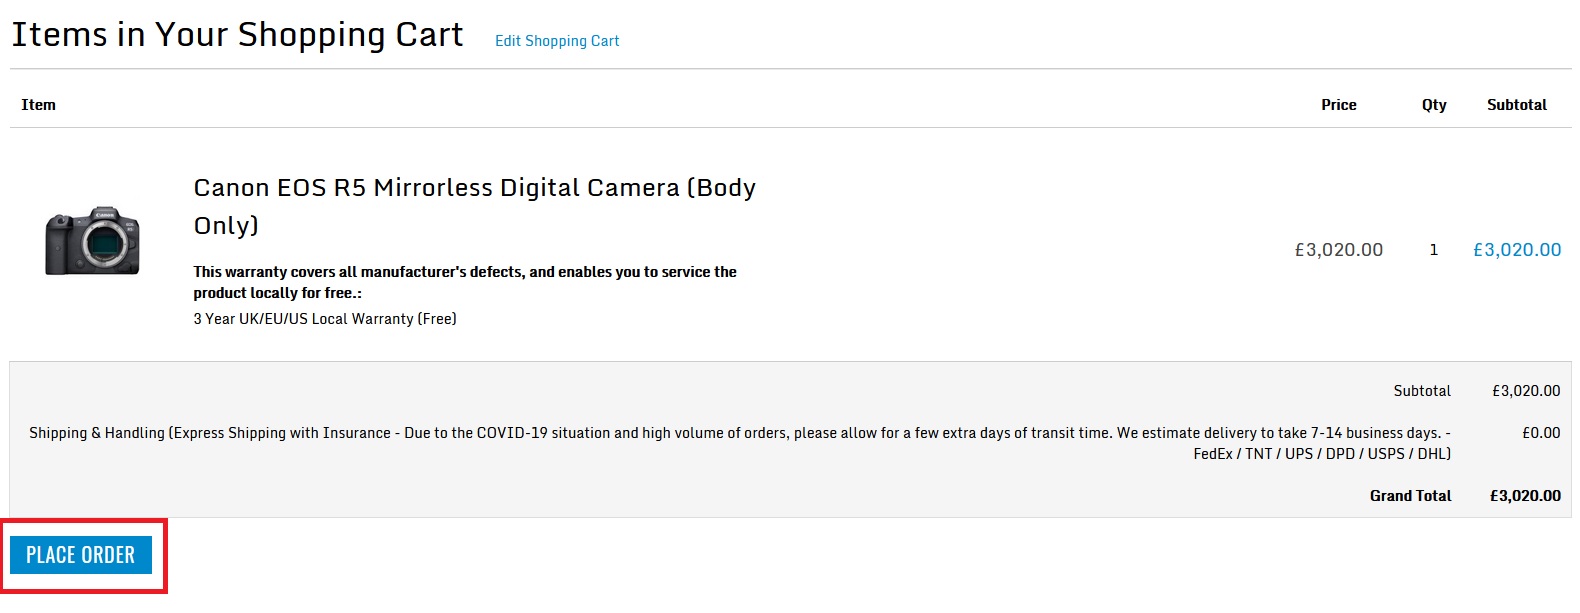This screenshot has height=613, width=1580.
Task: Click the Subtotal label in totals section
Action: pyautogui.click(x=1422, y=391)
